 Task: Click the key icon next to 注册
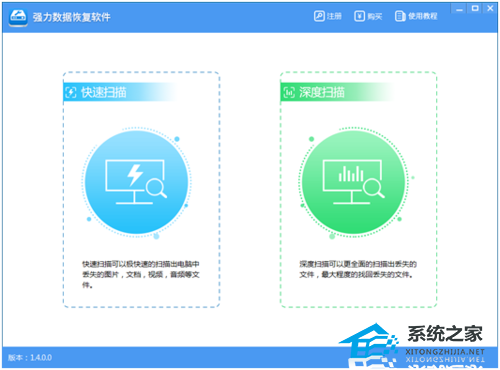coord(319,16)
